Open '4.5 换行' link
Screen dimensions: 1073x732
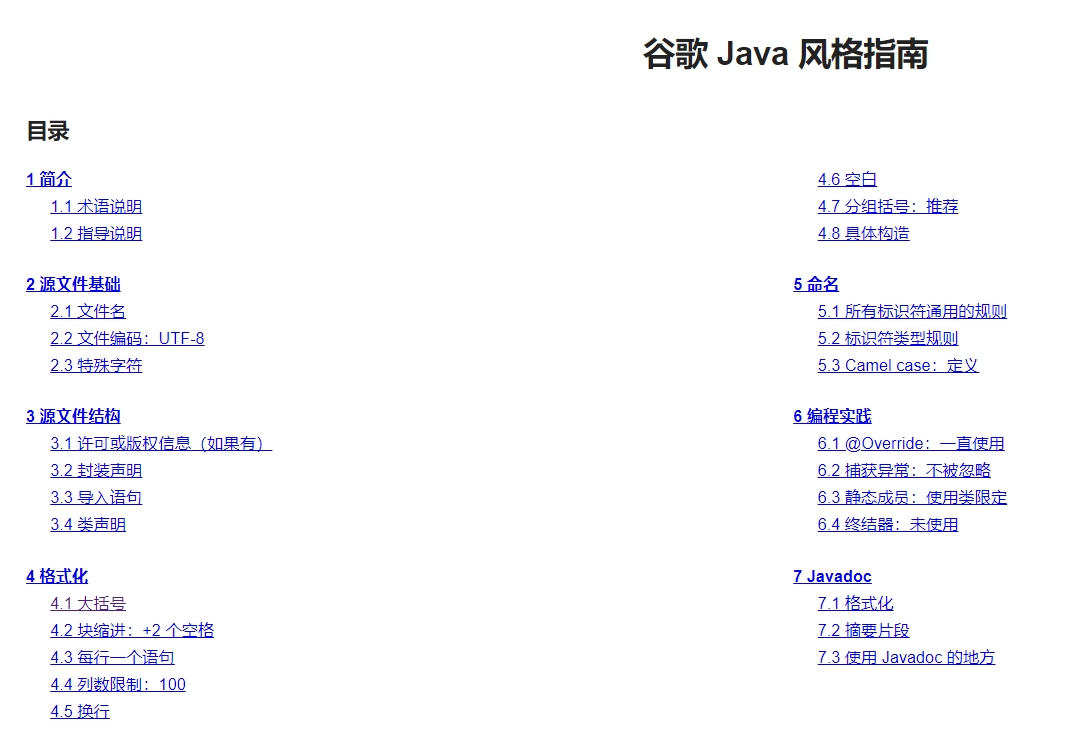[x=80, y=711]
